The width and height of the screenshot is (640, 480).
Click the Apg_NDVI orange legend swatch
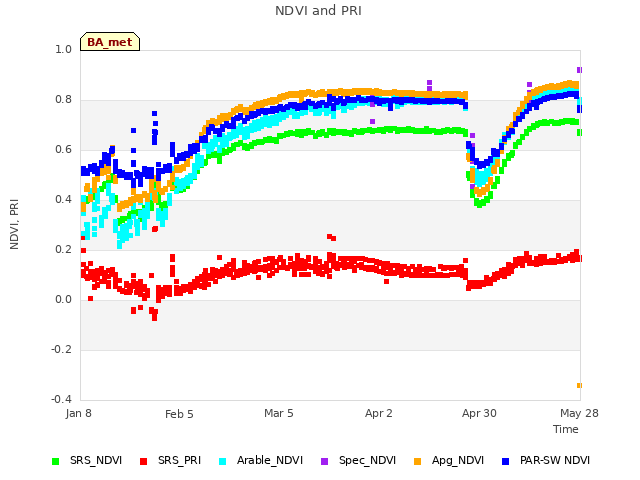417,461
